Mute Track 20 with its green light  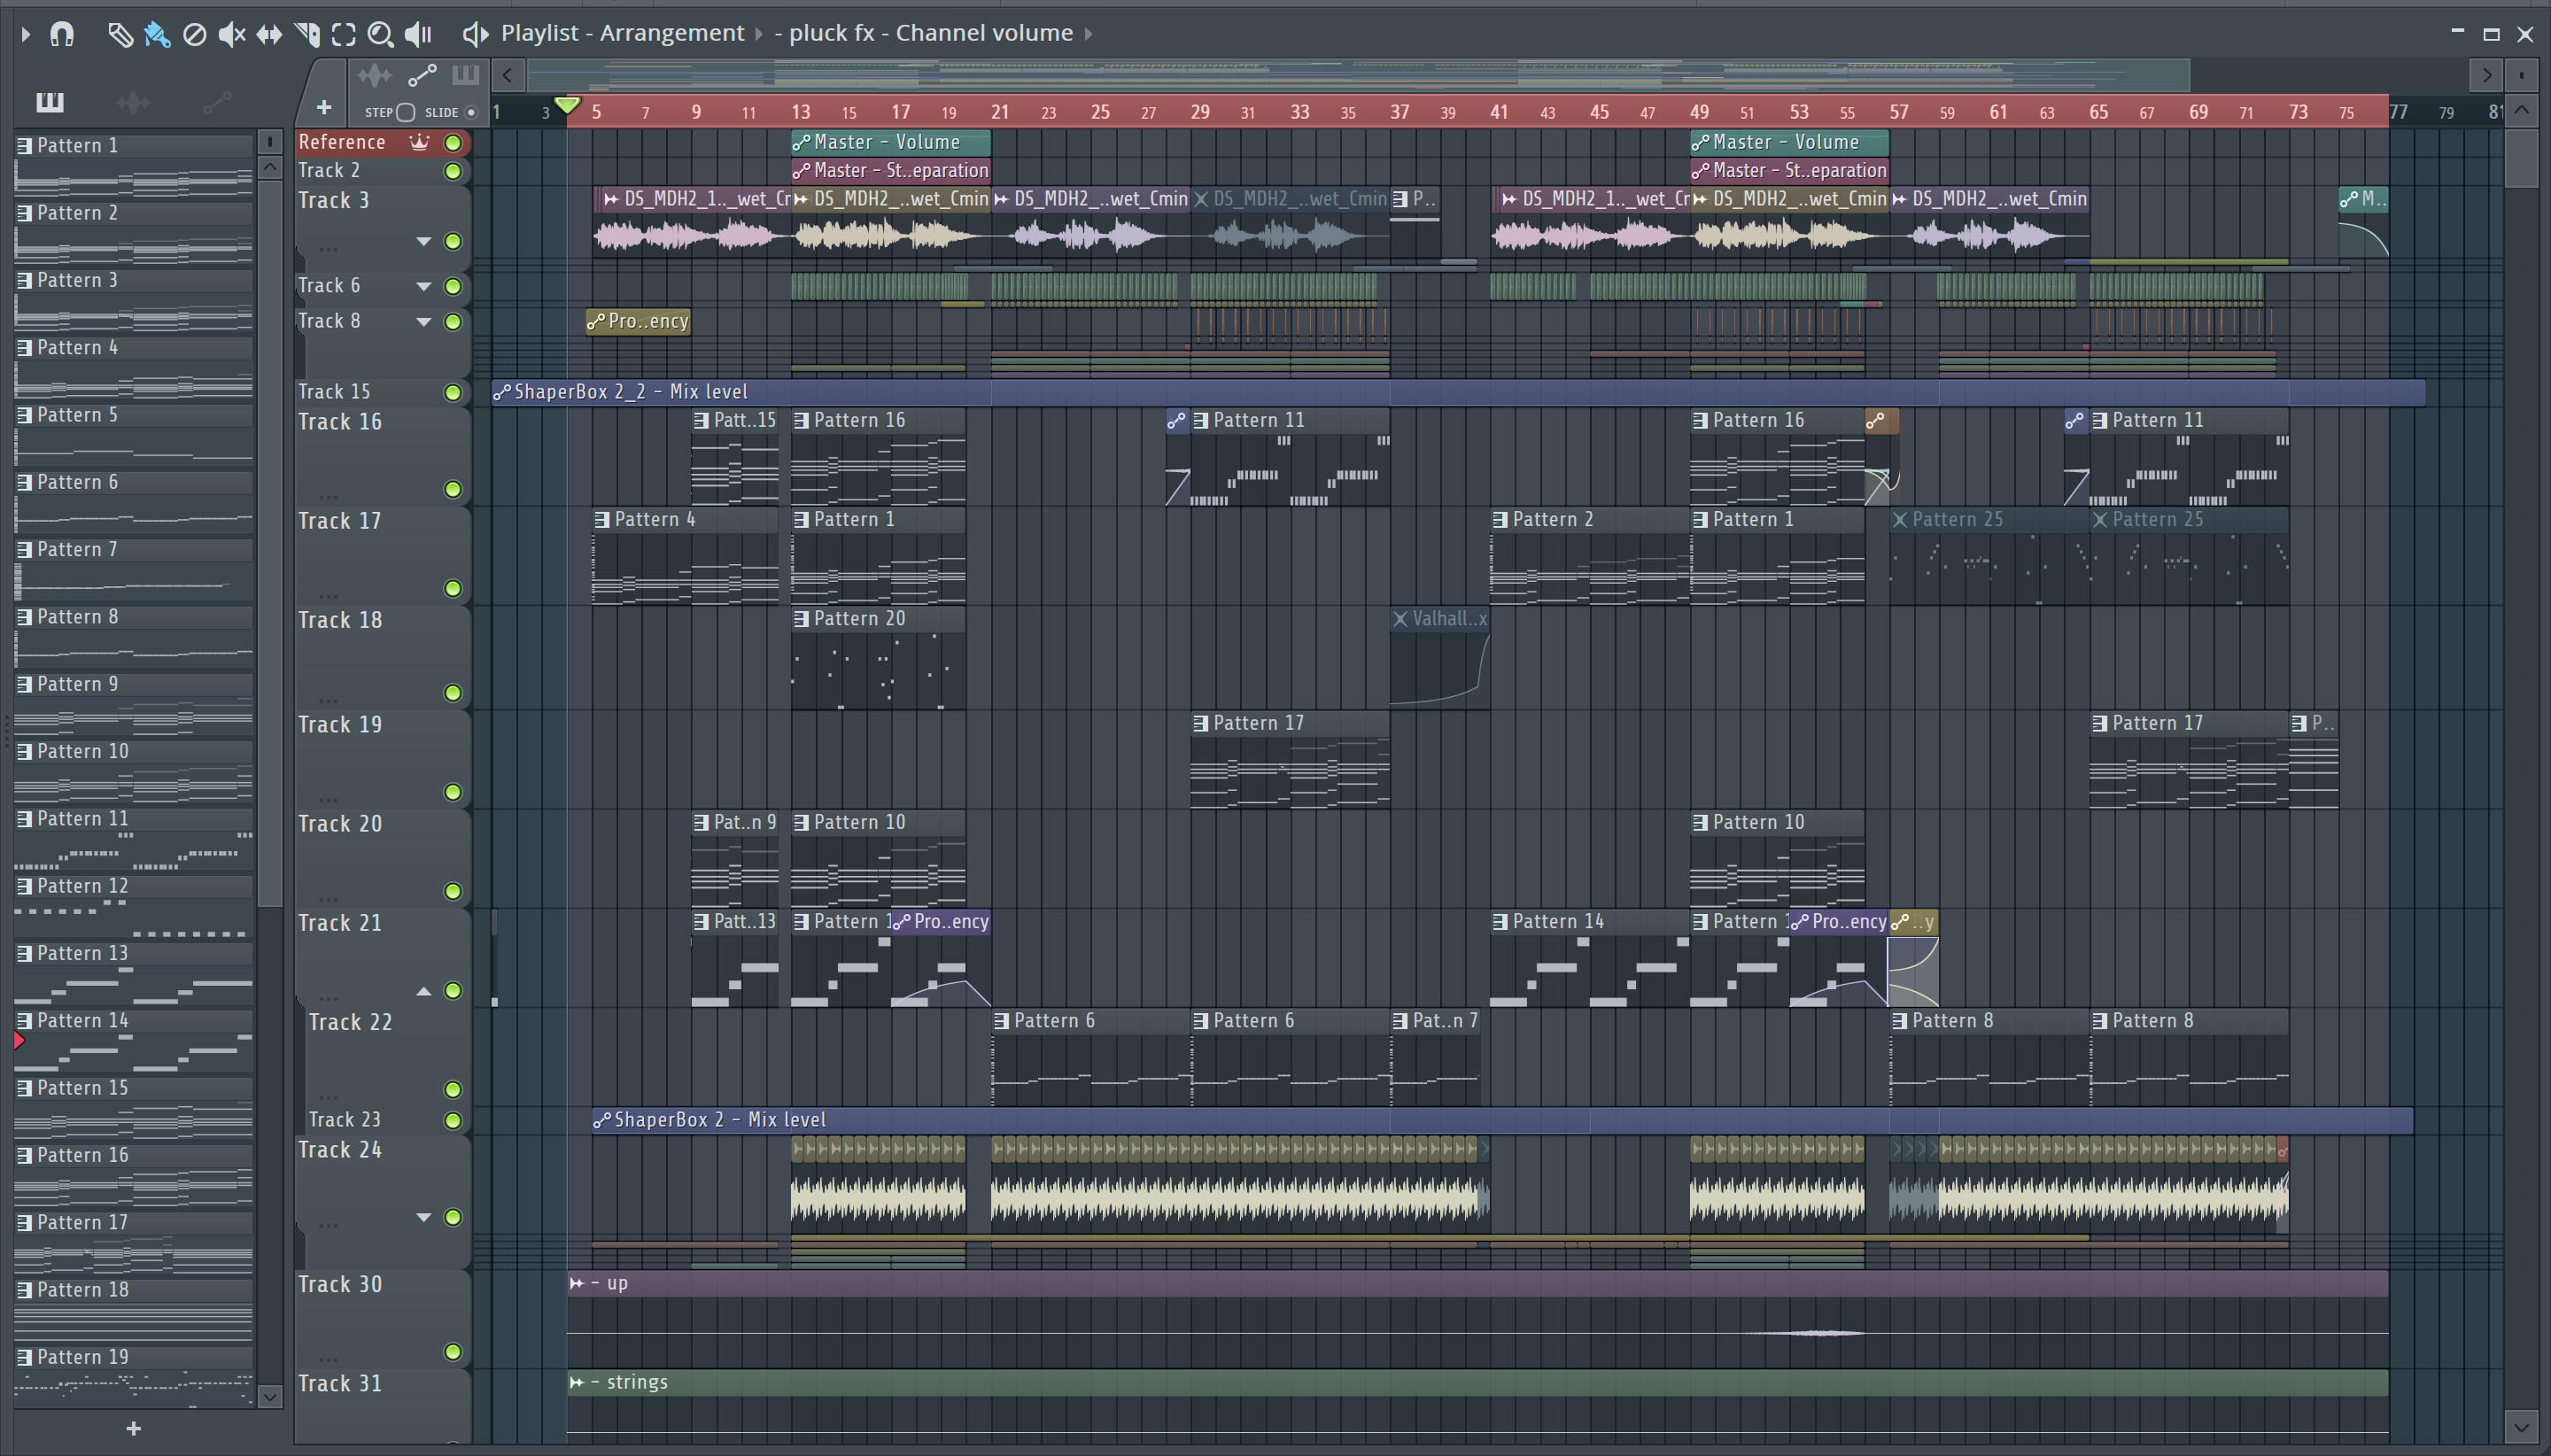(x=453, y=891)
